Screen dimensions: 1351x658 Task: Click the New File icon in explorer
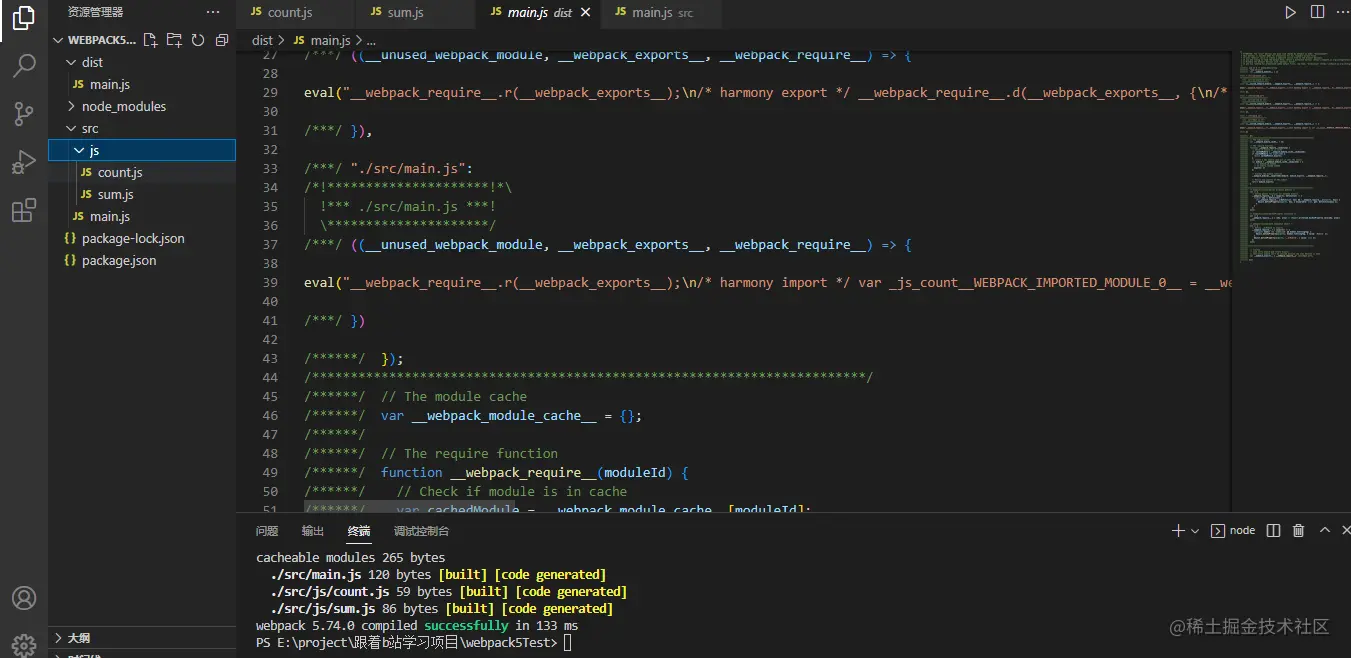(150, 40)
